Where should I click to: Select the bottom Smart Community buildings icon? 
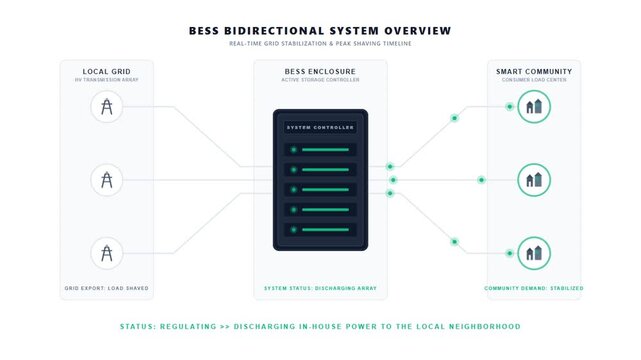point(534,253)
